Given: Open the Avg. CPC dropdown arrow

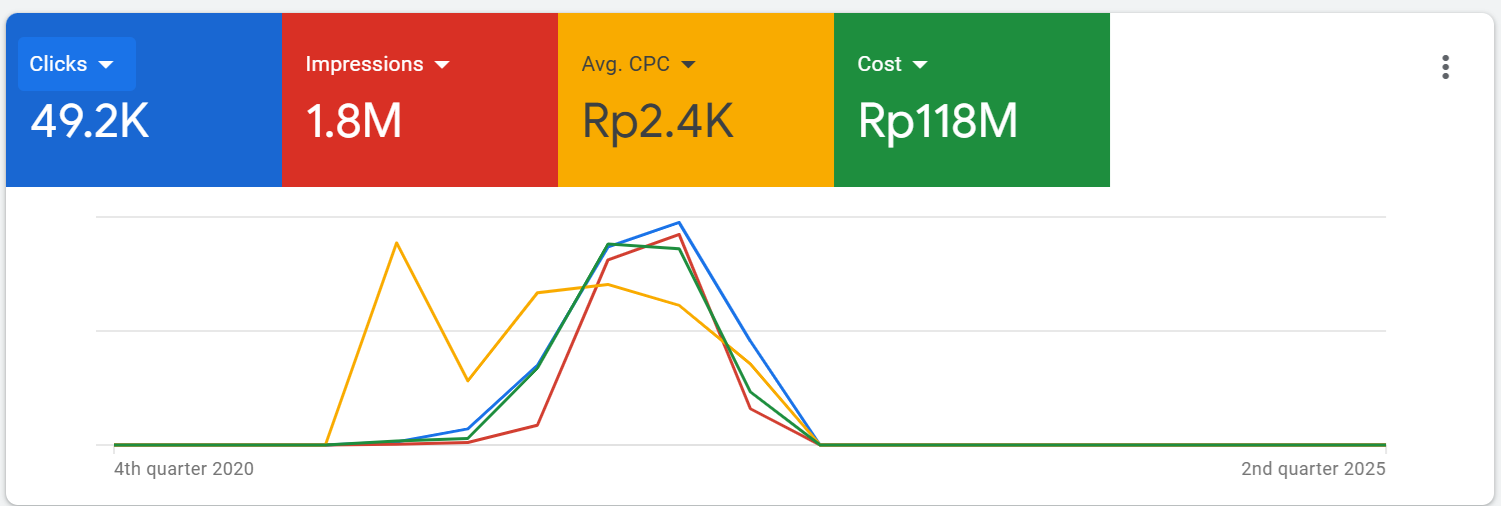Looking at the screenshot, I should (x=688, y=65).
